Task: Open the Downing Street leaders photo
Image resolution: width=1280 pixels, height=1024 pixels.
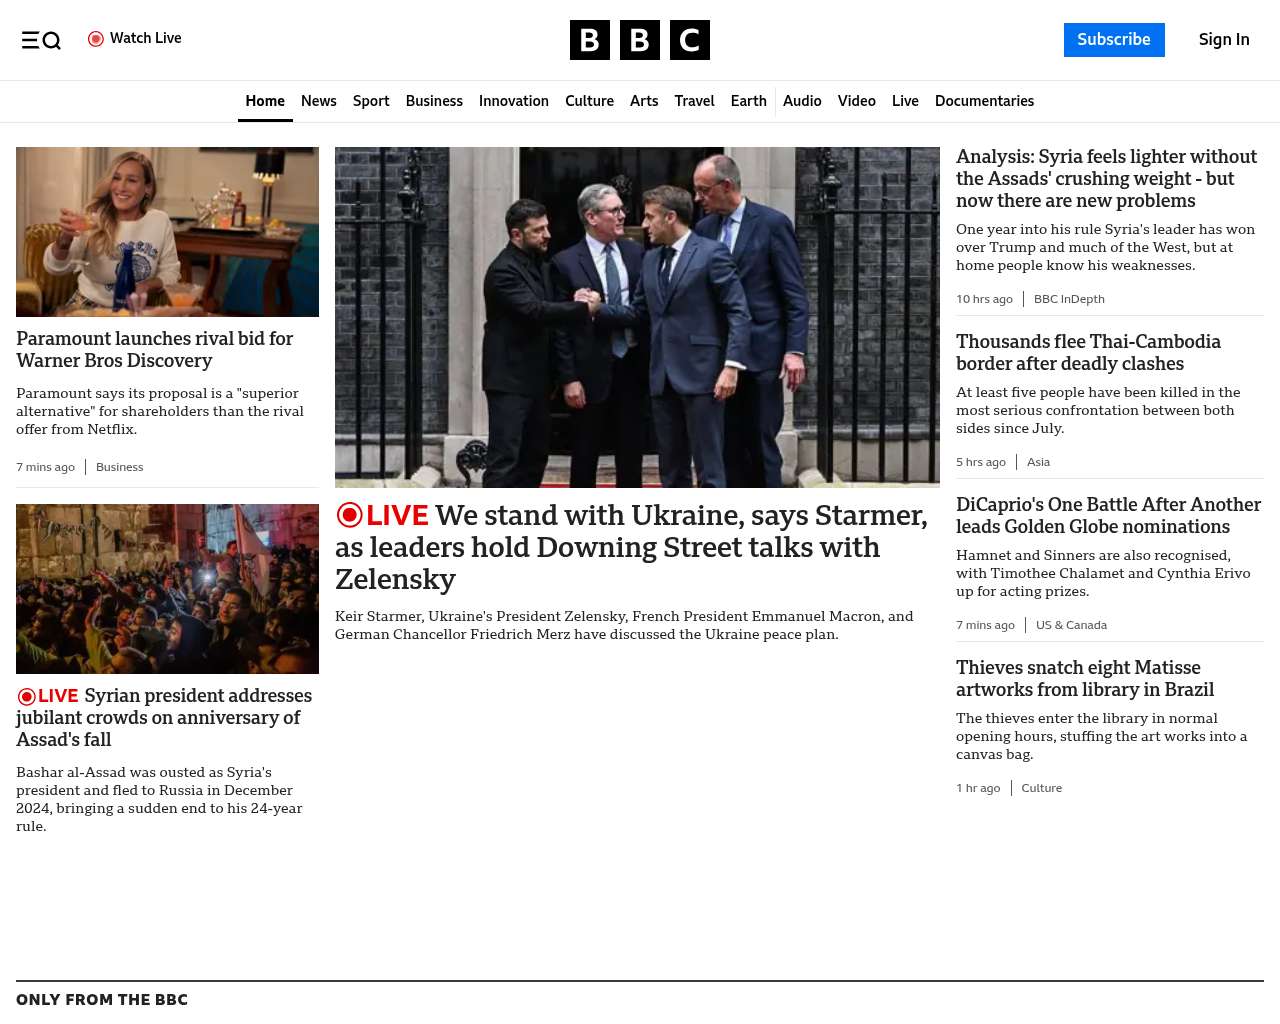Action: pos(637,317)
